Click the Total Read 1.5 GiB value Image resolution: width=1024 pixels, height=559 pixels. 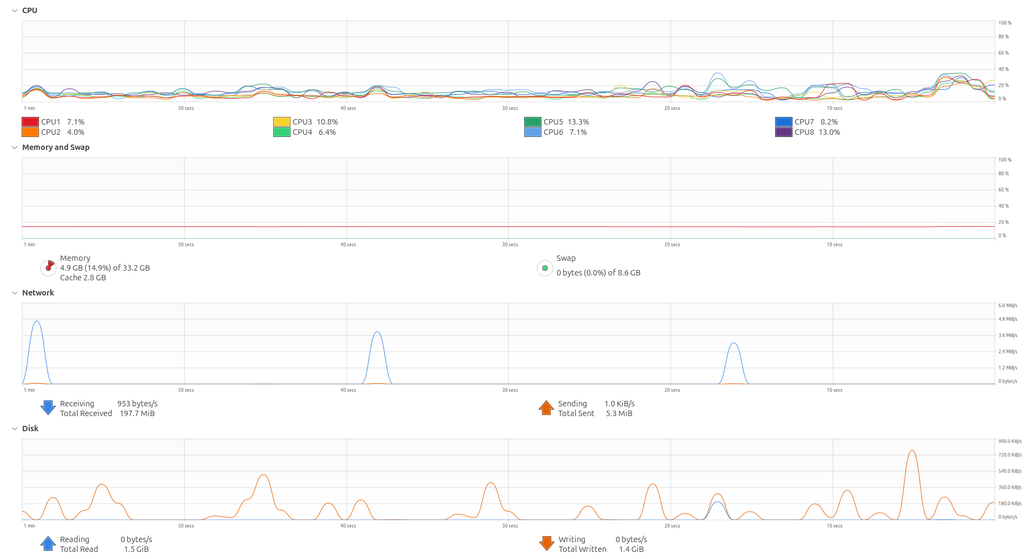[x=136, y=549]
